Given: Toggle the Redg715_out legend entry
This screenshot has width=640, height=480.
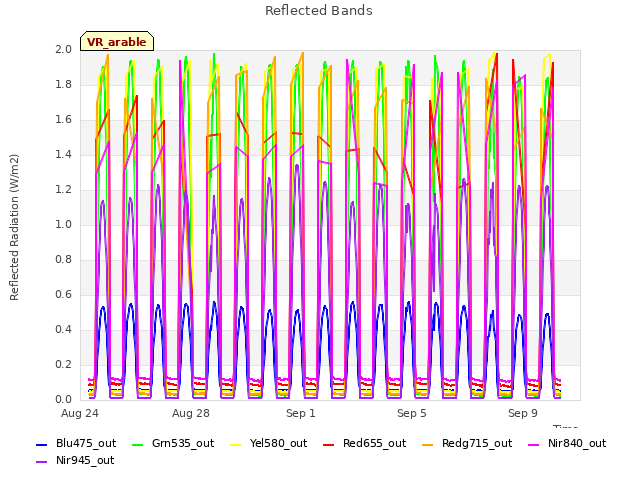Looking at the screenshot, I should (467, 444).
